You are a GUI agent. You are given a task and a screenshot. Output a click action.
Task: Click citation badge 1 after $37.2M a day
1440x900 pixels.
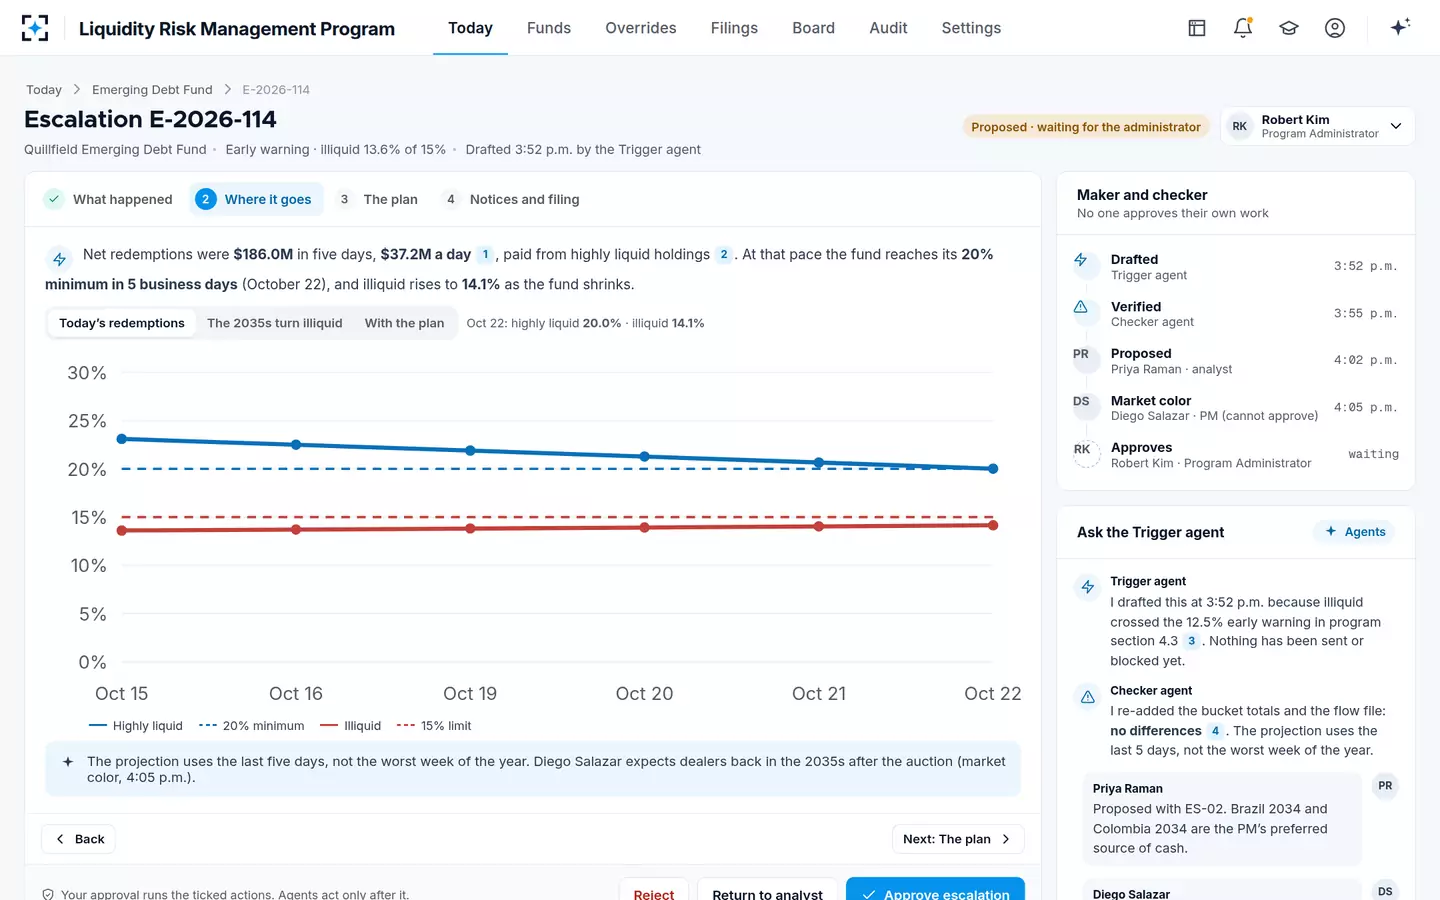pos(485,255)
